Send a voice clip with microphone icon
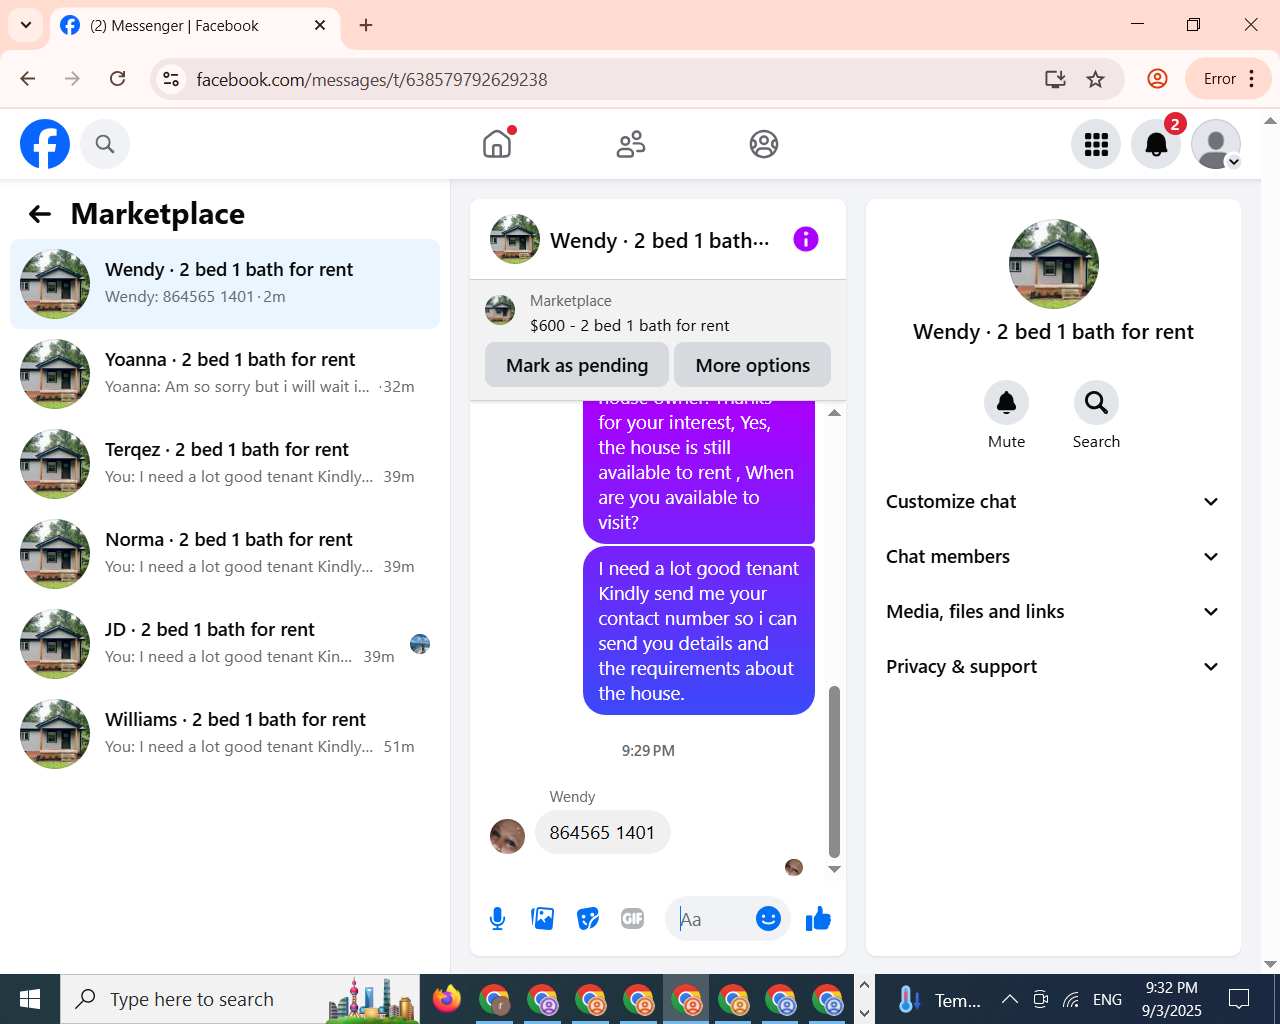The image size is (1280, 1024). point(497,918)
